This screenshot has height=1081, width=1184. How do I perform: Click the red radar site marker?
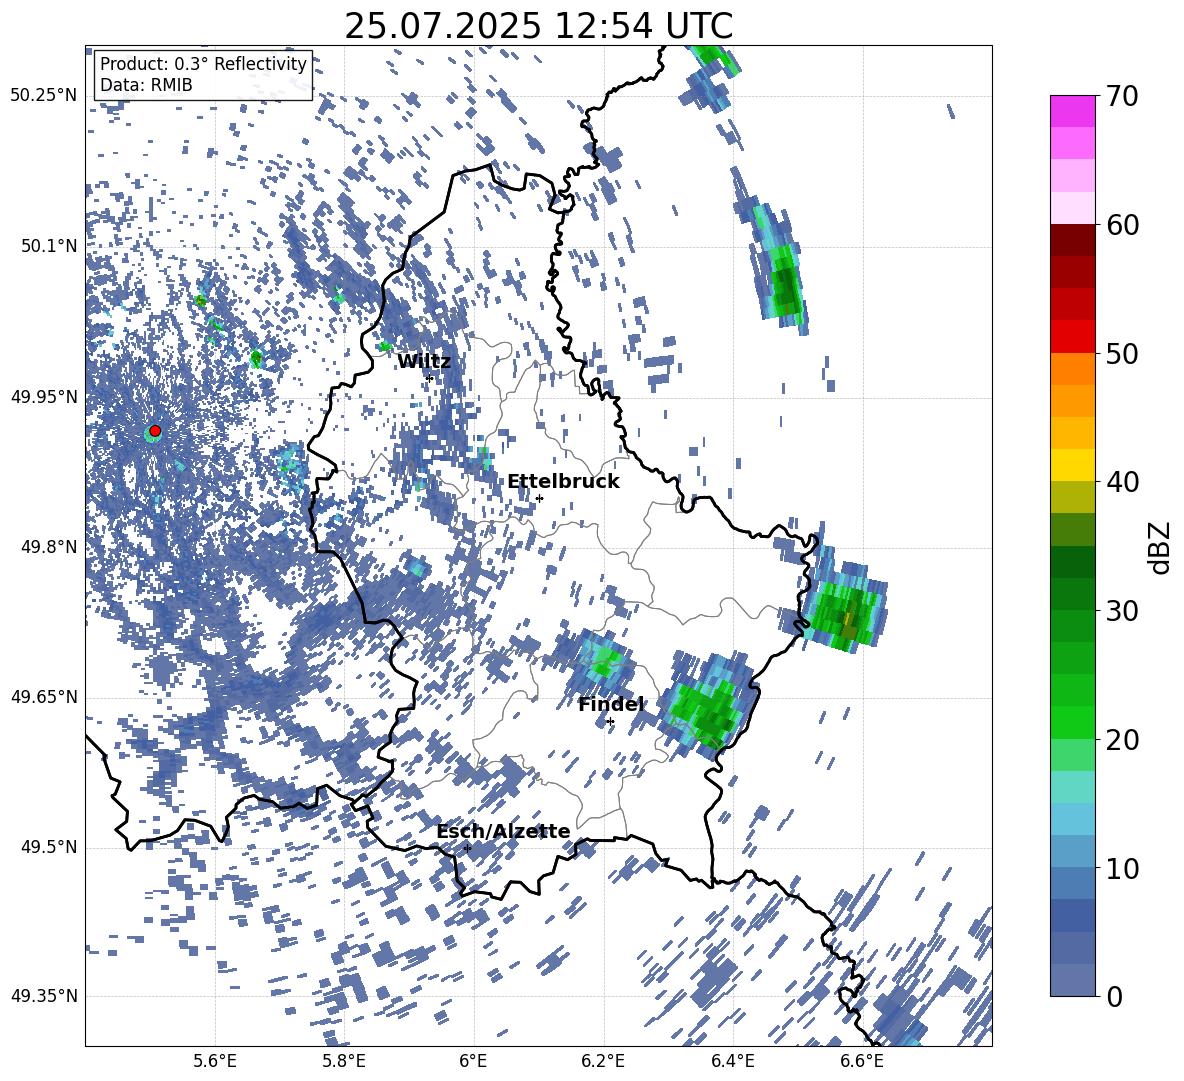coord(155,431)
